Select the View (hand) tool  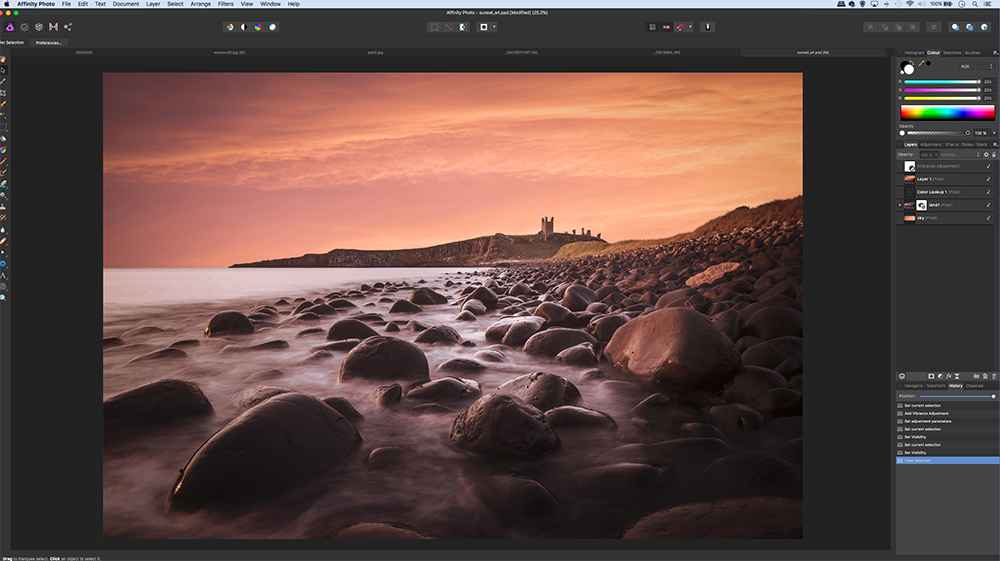point(3,59)
